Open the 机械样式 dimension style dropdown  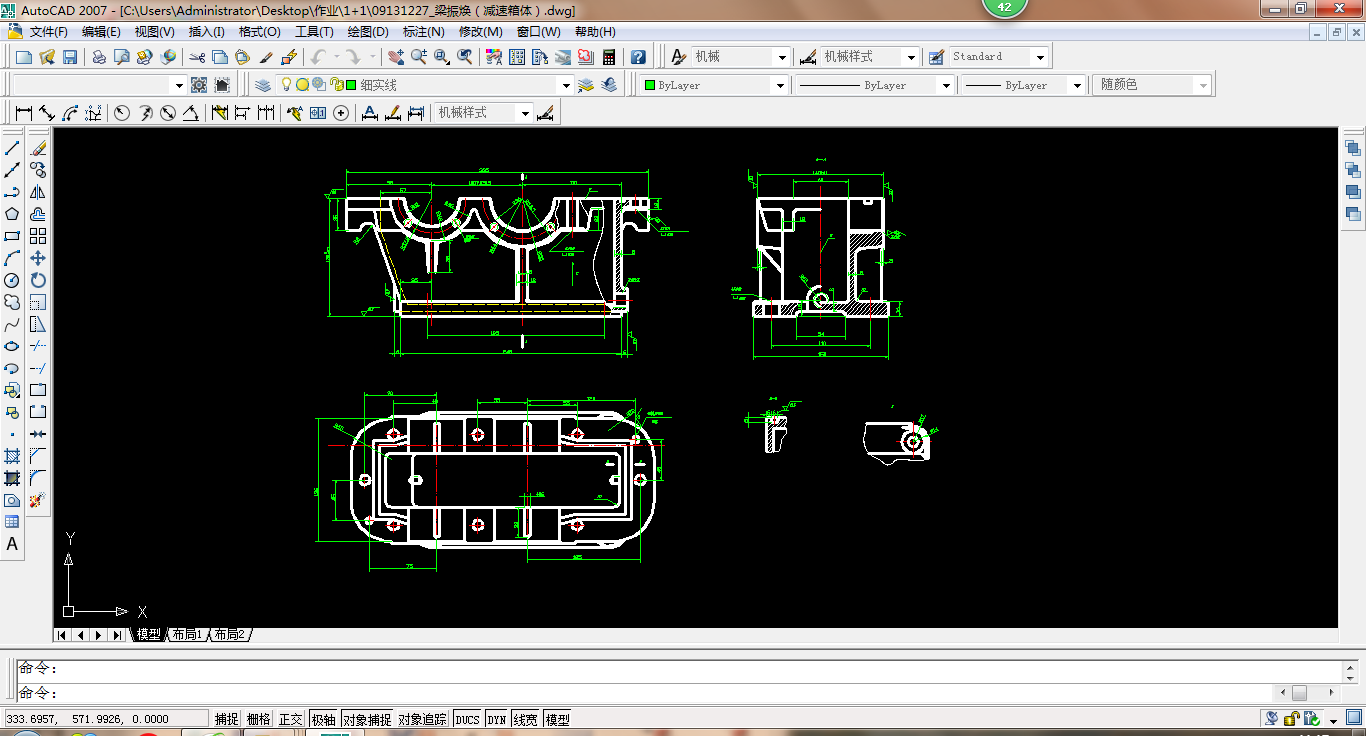tap(910, 57)
